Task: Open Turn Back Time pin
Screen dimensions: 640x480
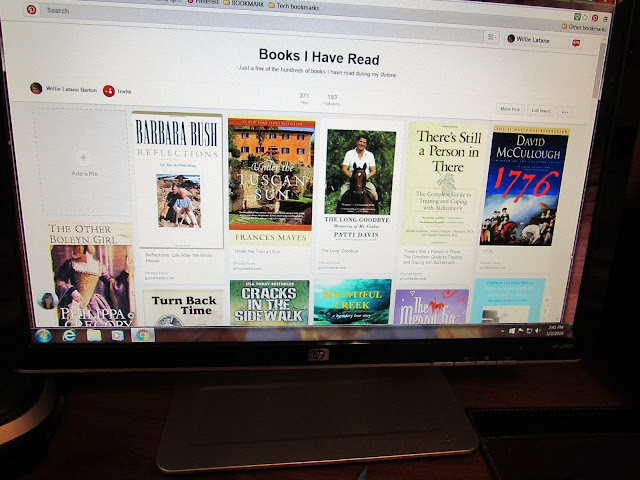Action: pyautogui.click(x=184, y=307)
